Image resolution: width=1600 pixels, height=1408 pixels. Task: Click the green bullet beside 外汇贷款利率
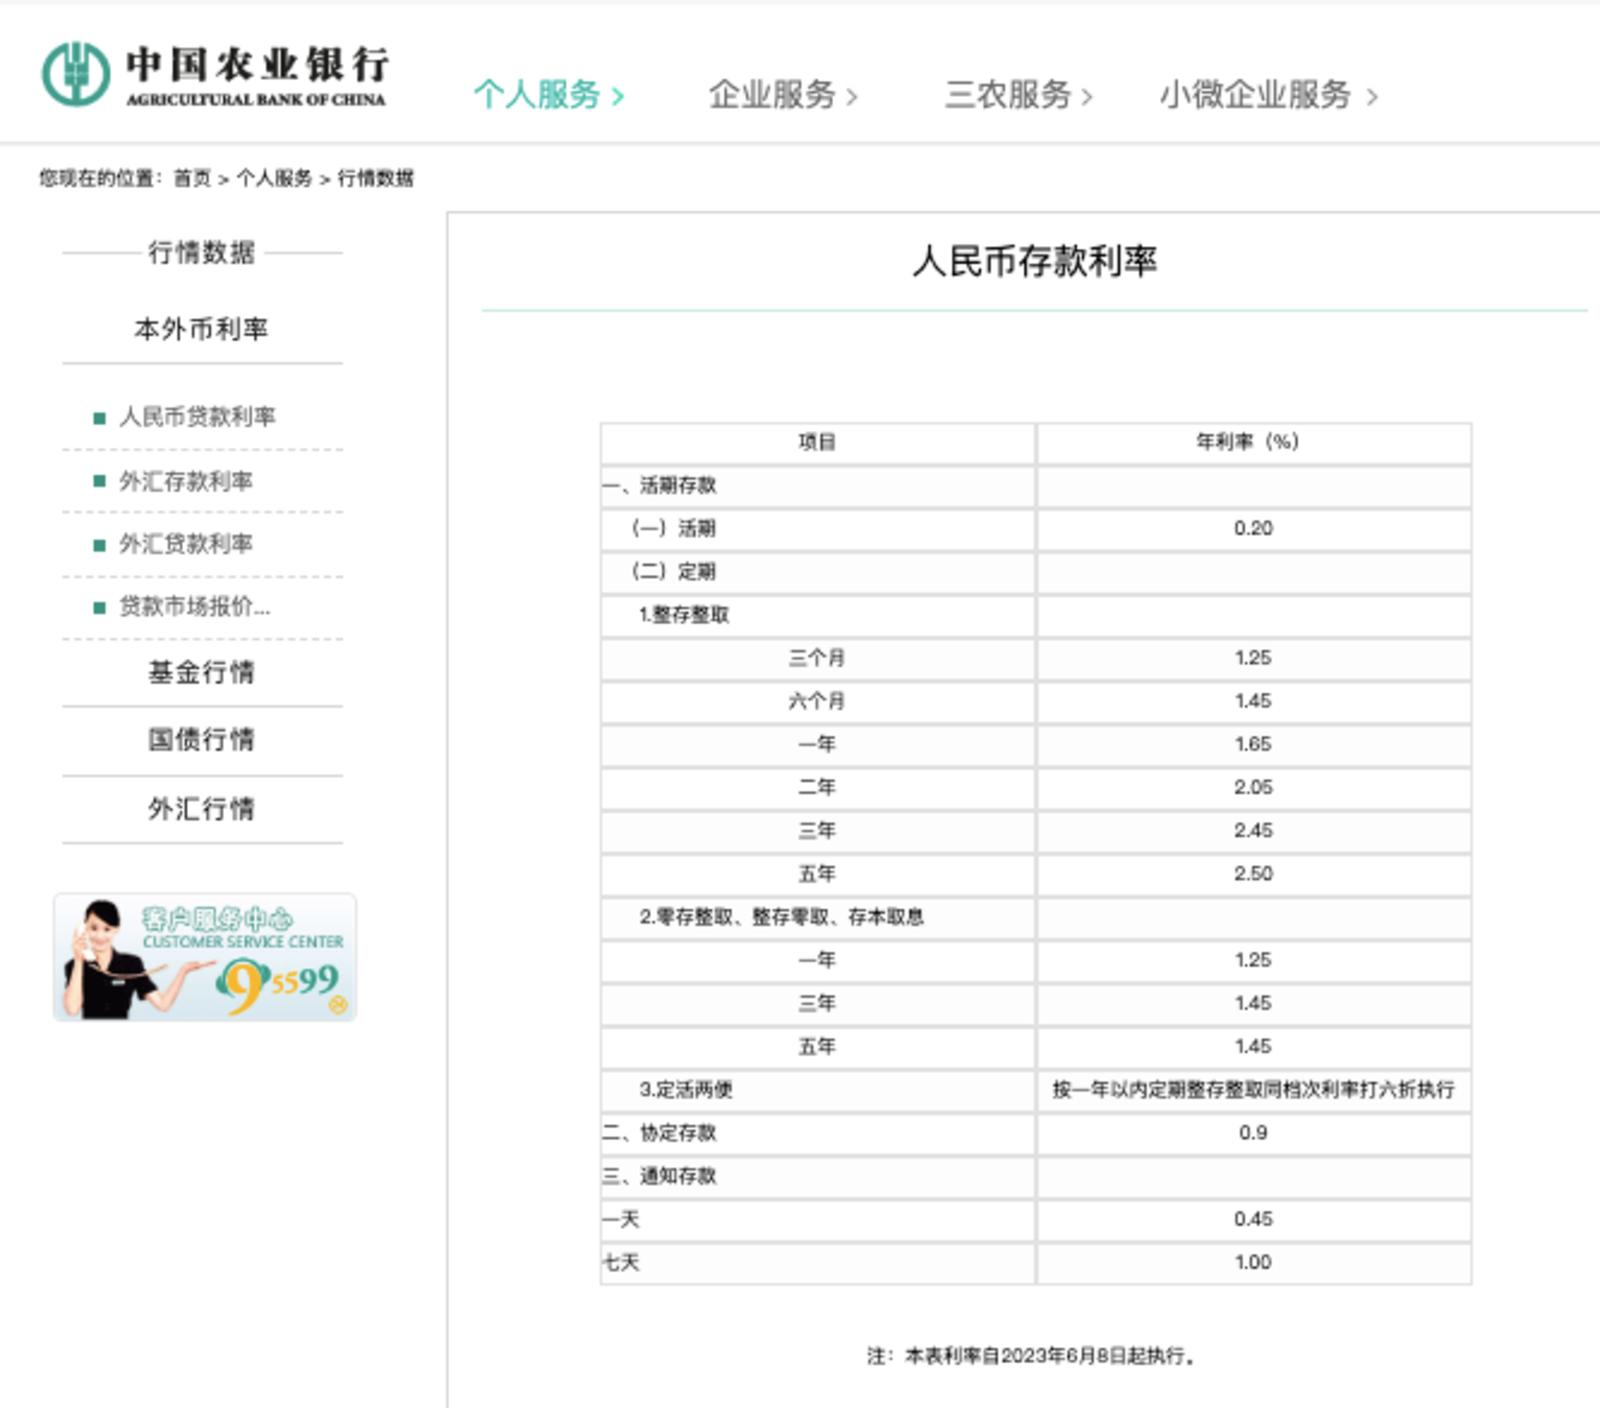98,545
